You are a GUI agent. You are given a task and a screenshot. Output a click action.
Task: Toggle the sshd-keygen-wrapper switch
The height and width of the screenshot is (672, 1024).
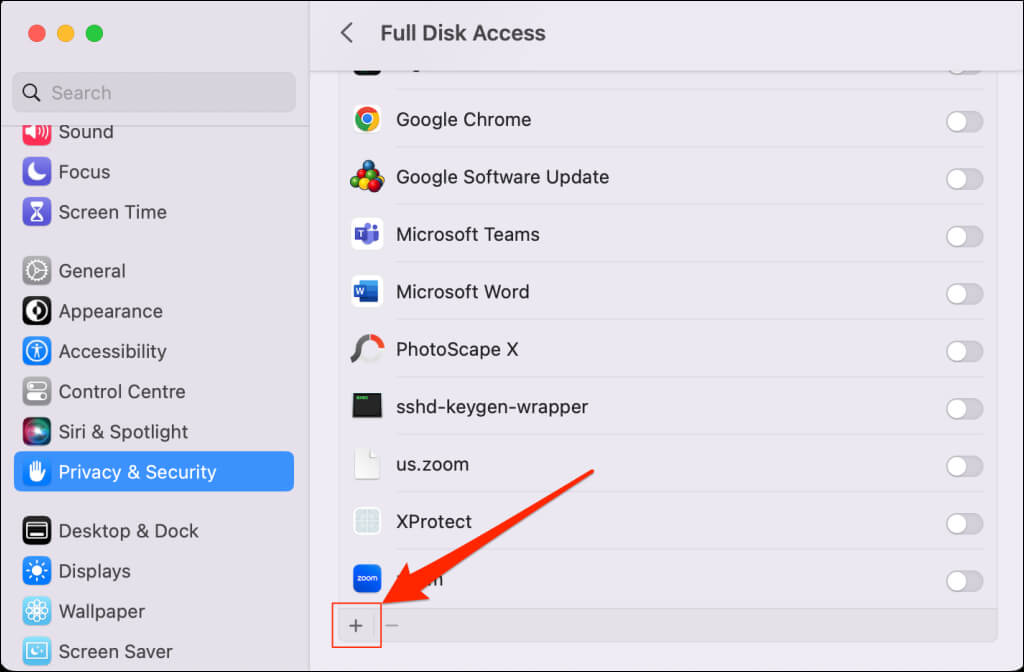[x=964, y=408]
